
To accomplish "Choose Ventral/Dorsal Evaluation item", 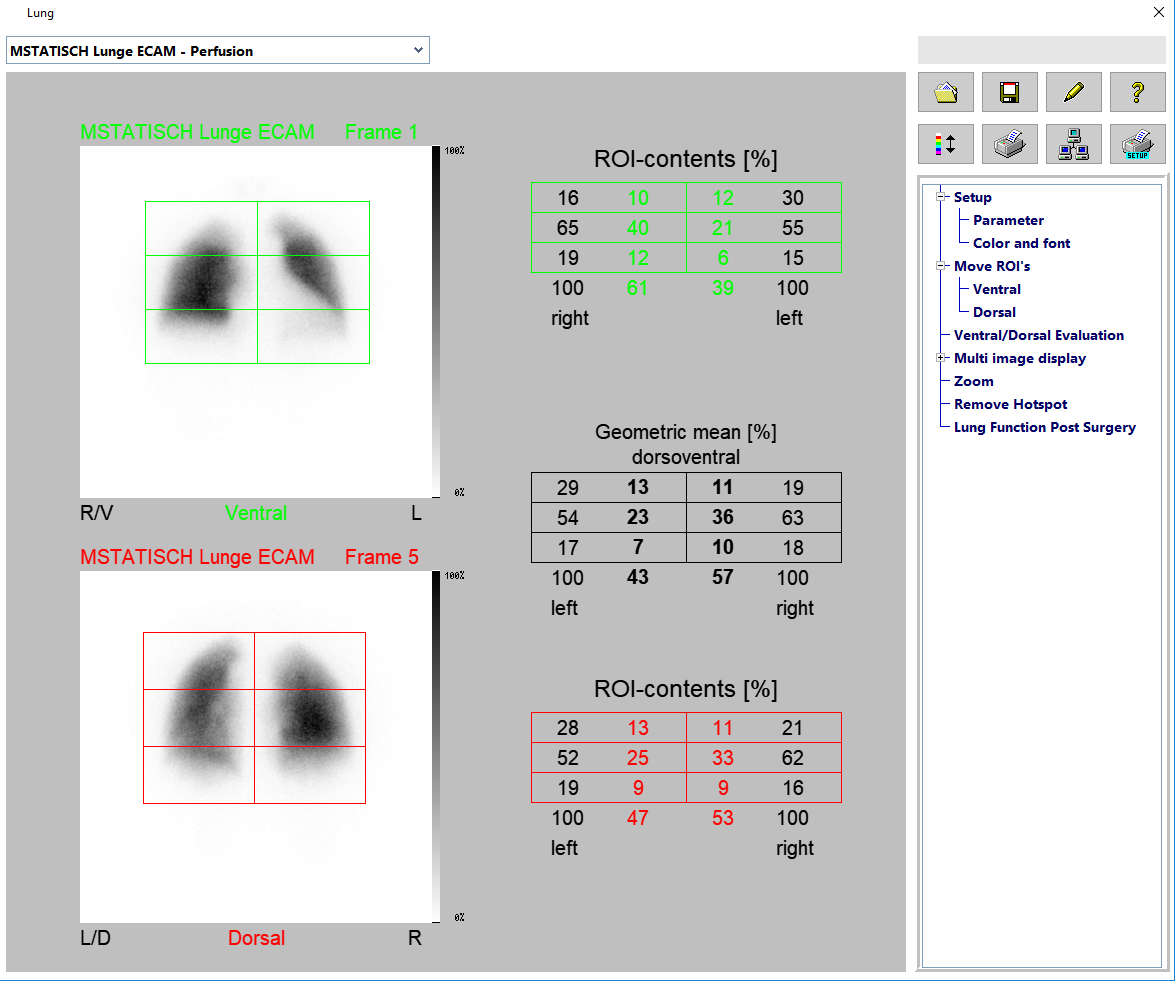I will click(1038, 335).
